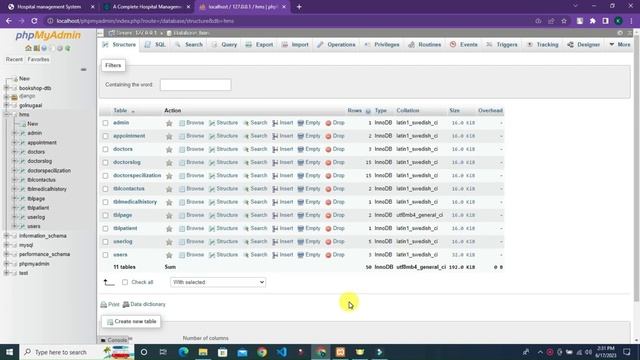Switch to the Operations tab
The image size is (640, 360).
tap(336, 44)
